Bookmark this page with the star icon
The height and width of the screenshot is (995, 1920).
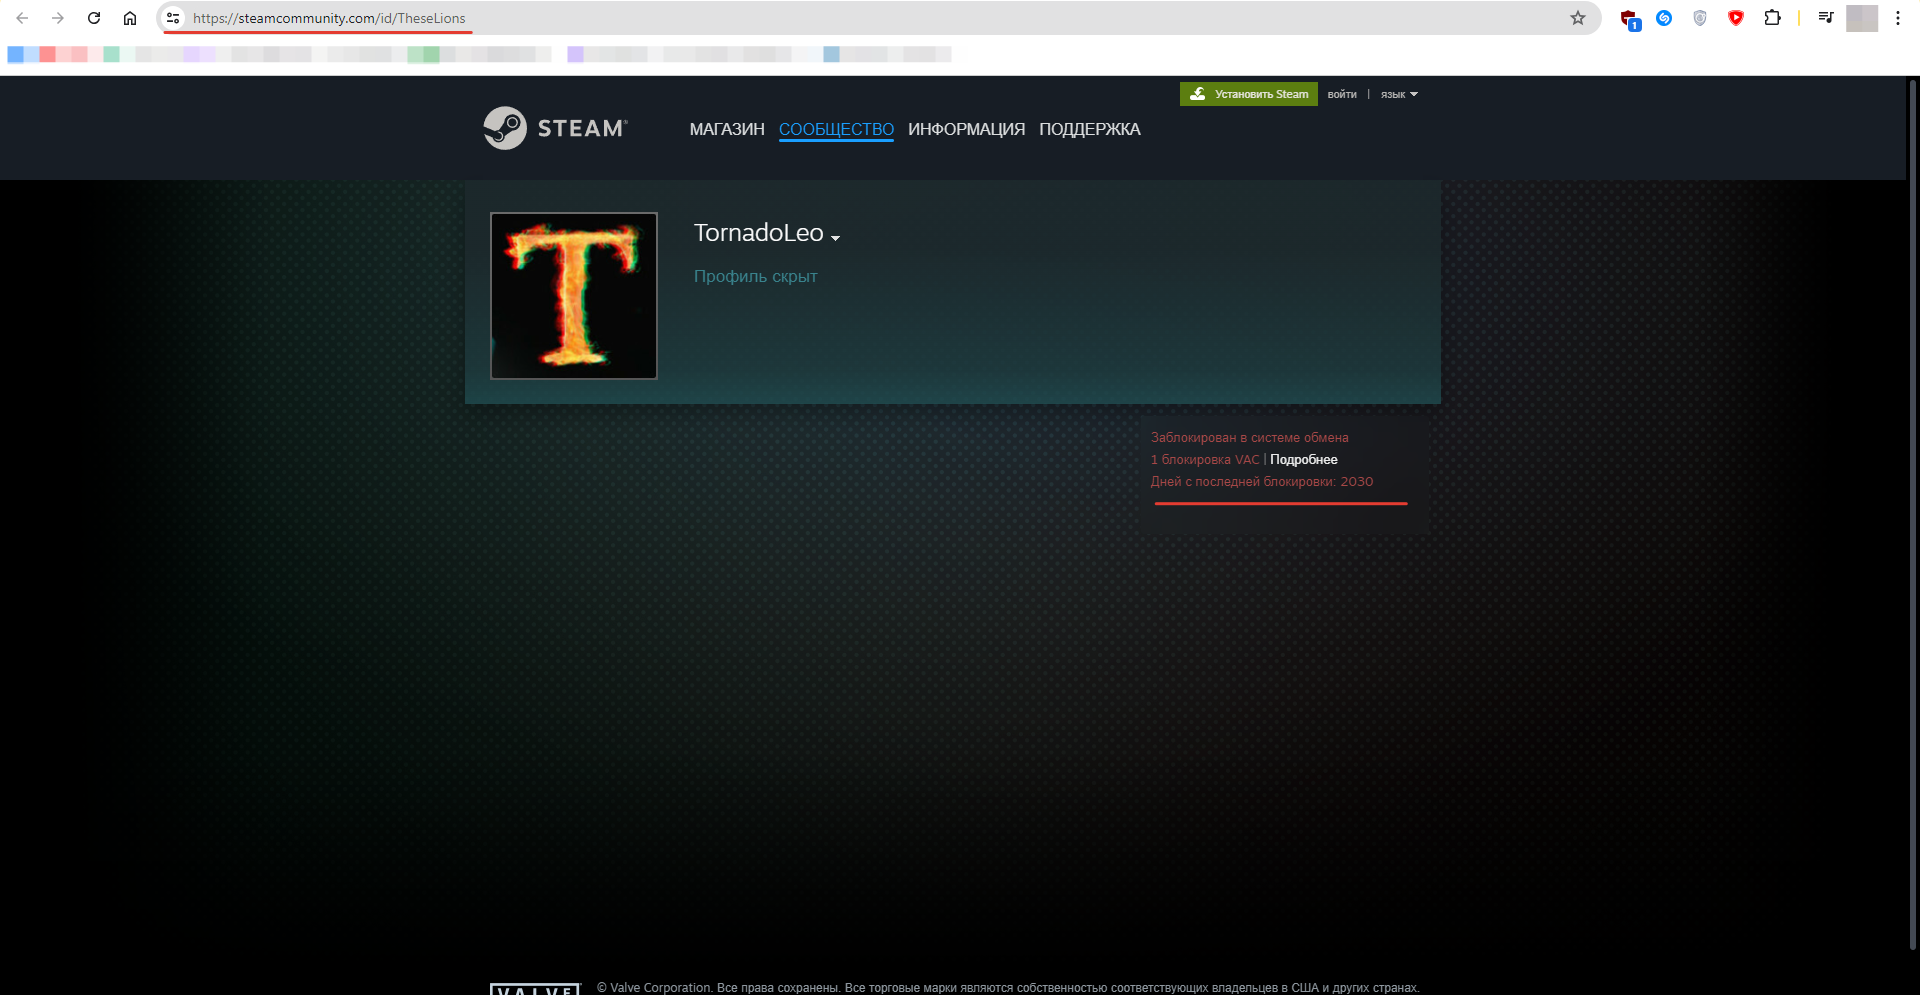click(x=1578, y=18)
